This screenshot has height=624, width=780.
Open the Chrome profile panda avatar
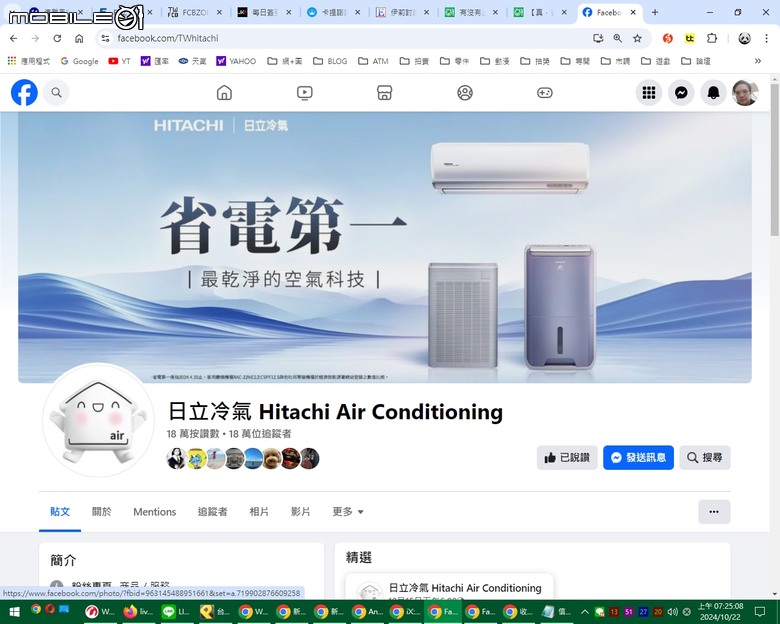point(744,38)
